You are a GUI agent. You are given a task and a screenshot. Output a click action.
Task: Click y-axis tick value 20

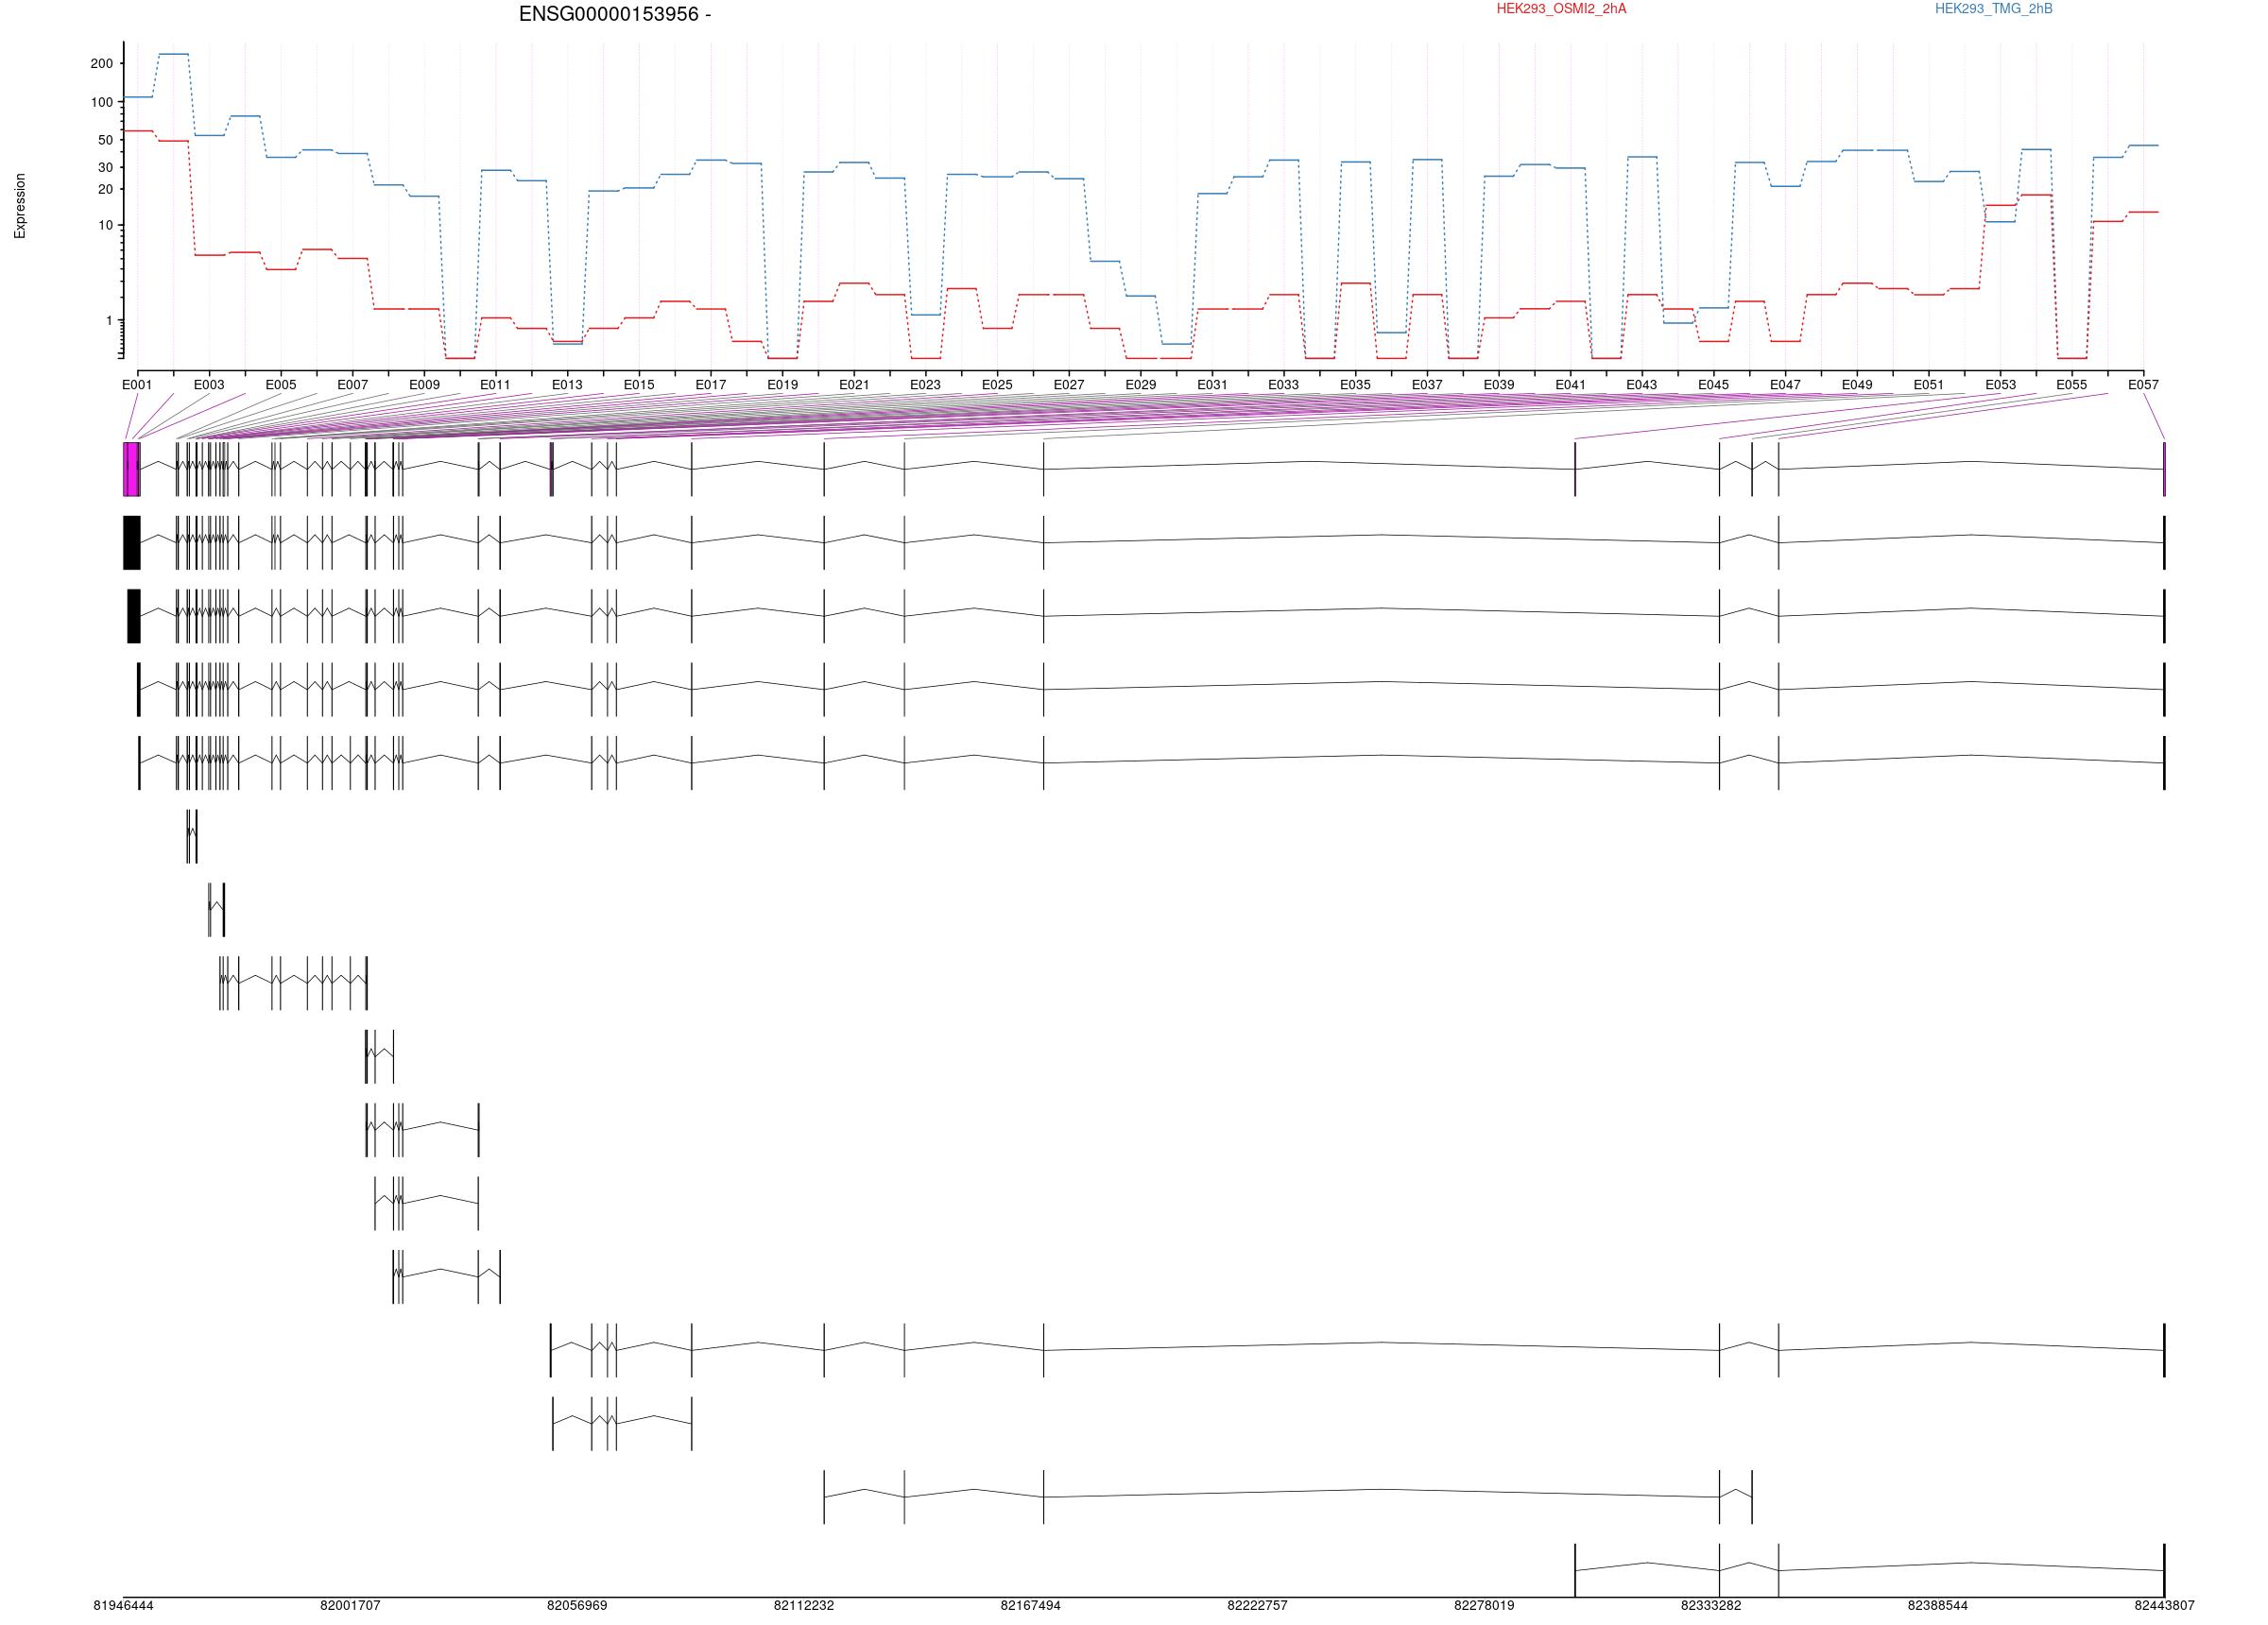tap(105, 190)
